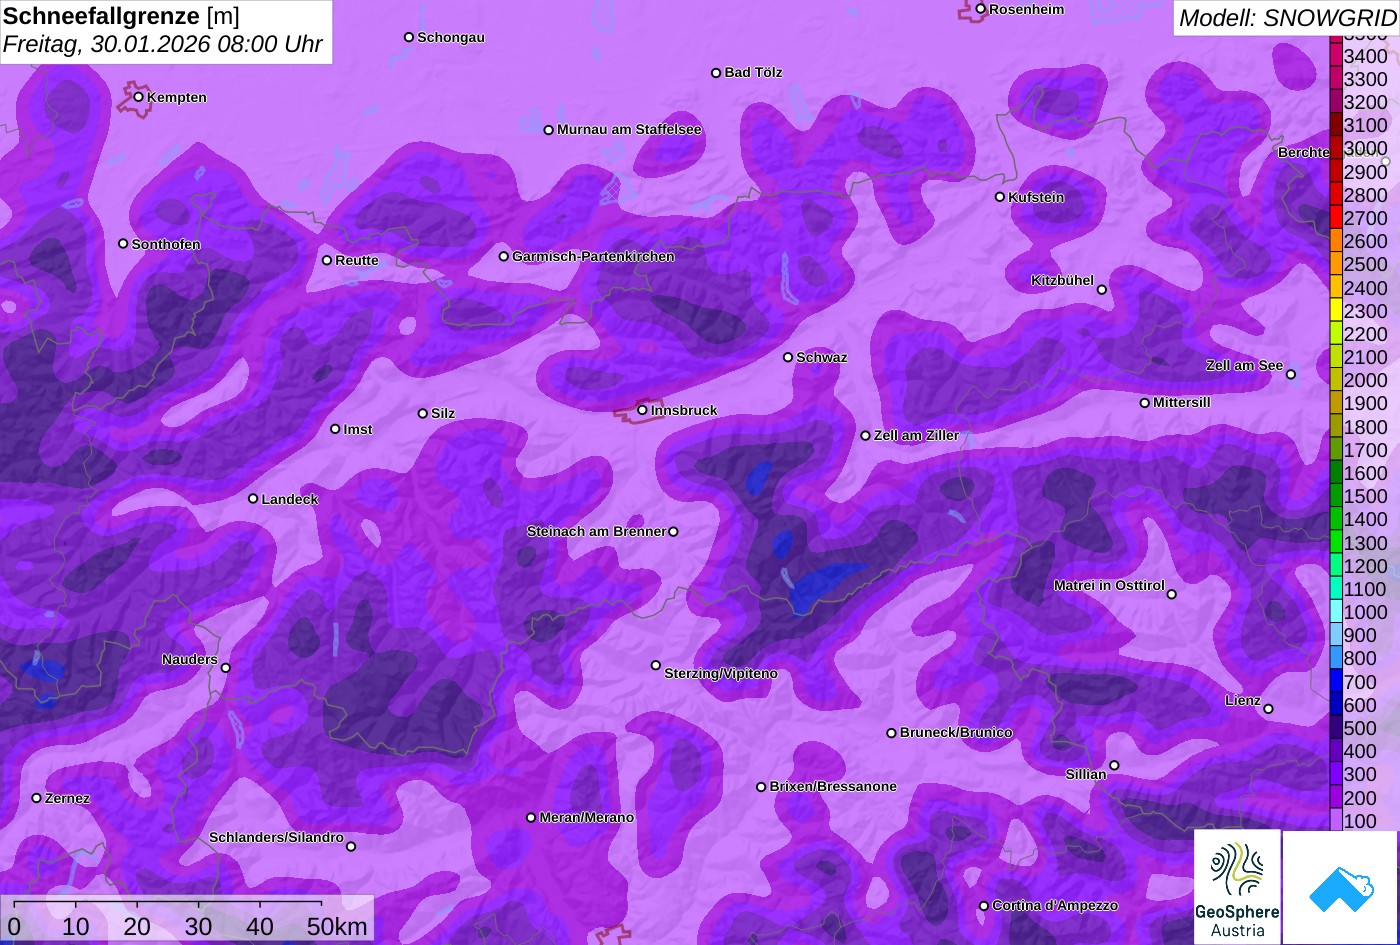Click the "Schneefallgrenze [m]" title
1400x945 pixels.
click(x=121, y=17)
